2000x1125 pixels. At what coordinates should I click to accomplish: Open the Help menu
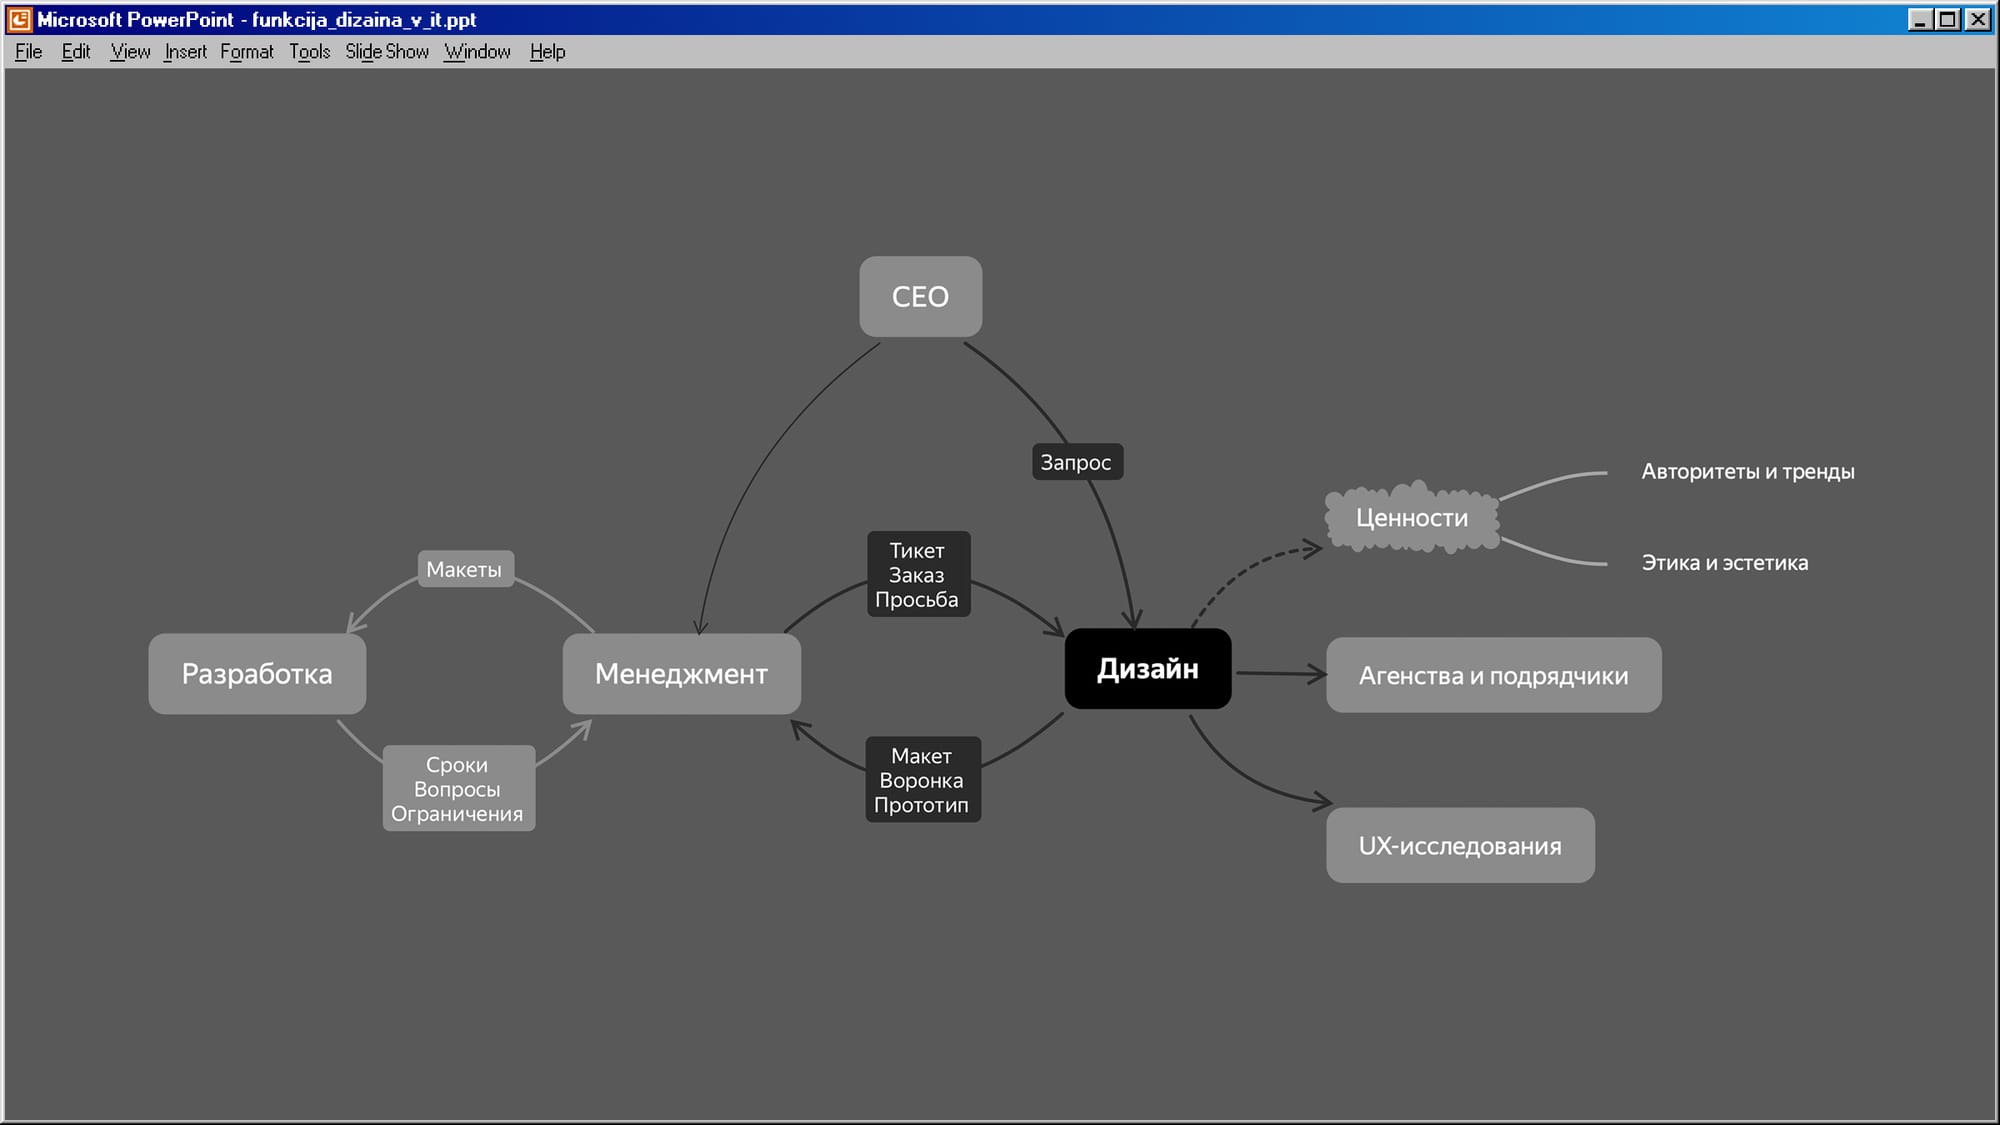pyautogui.click(x=547, y=52)
